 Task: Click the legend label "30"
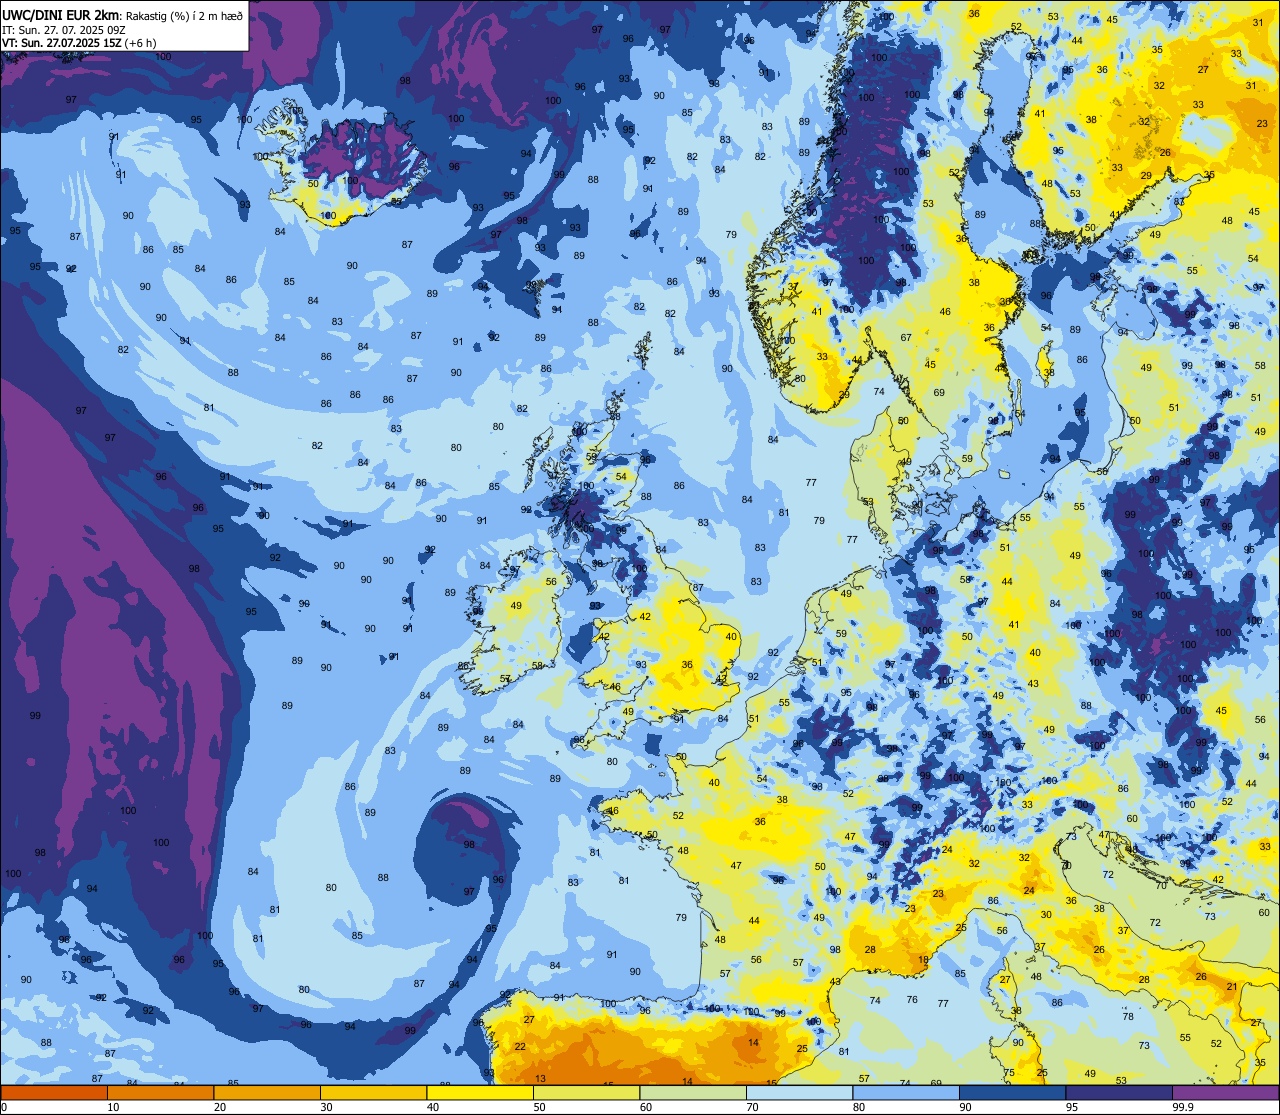click(326, 1107)
